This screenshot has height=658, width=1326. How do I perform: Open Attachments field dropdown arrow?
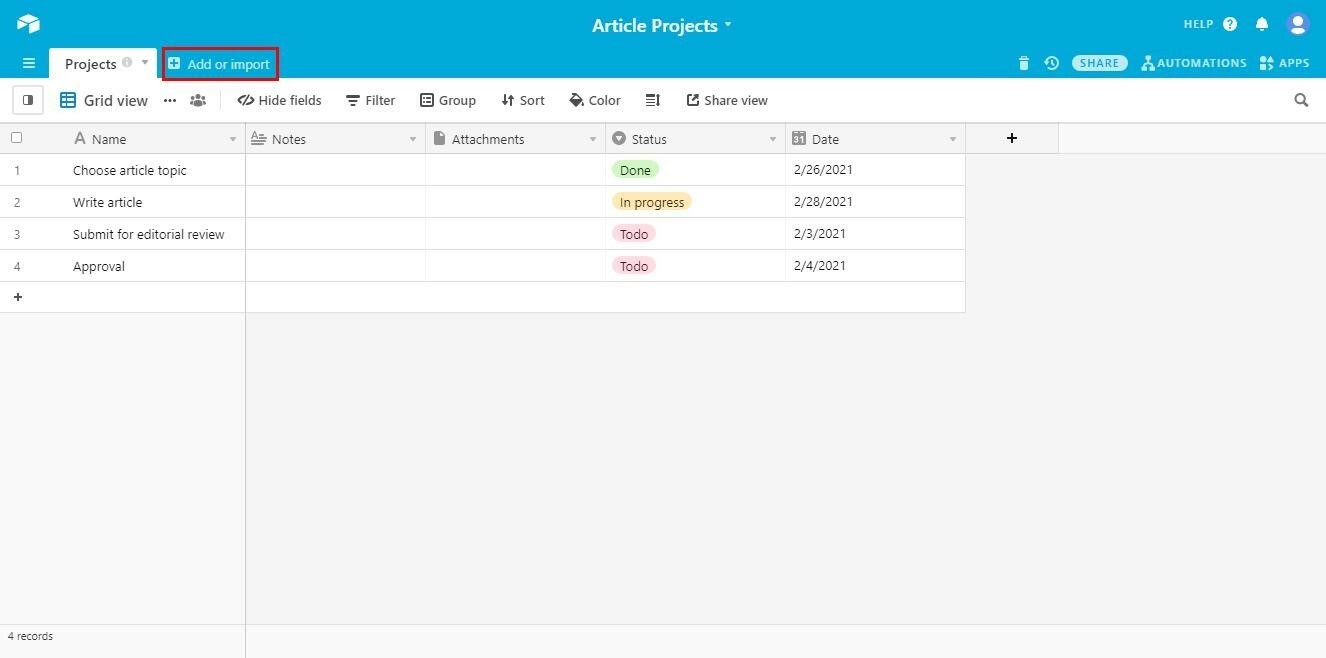(593, 139)
